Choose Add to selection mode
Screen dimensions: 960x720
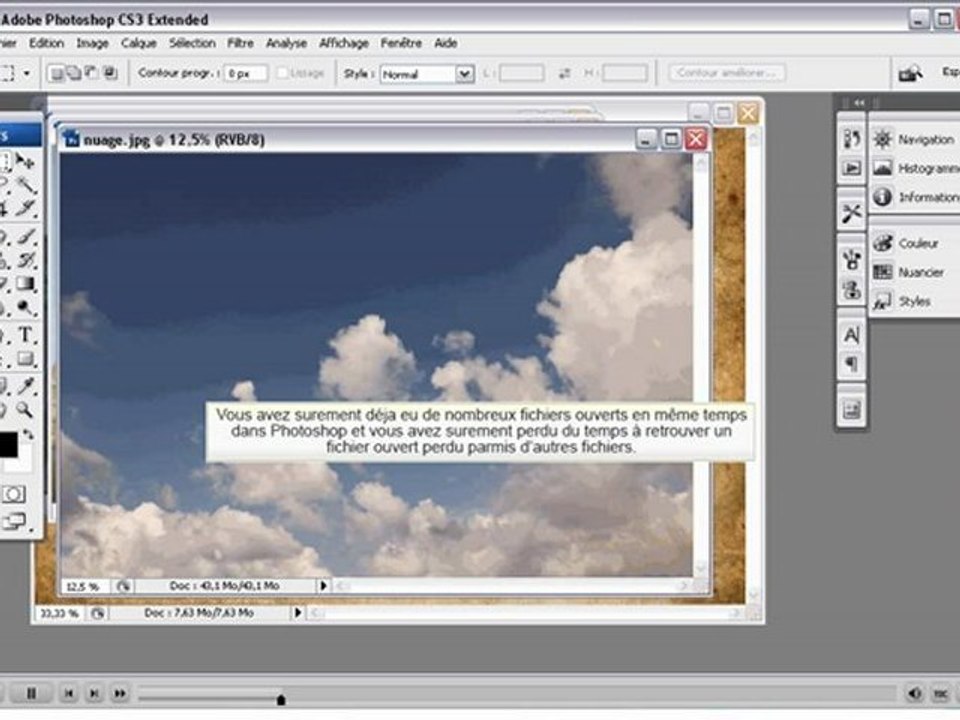74,73
